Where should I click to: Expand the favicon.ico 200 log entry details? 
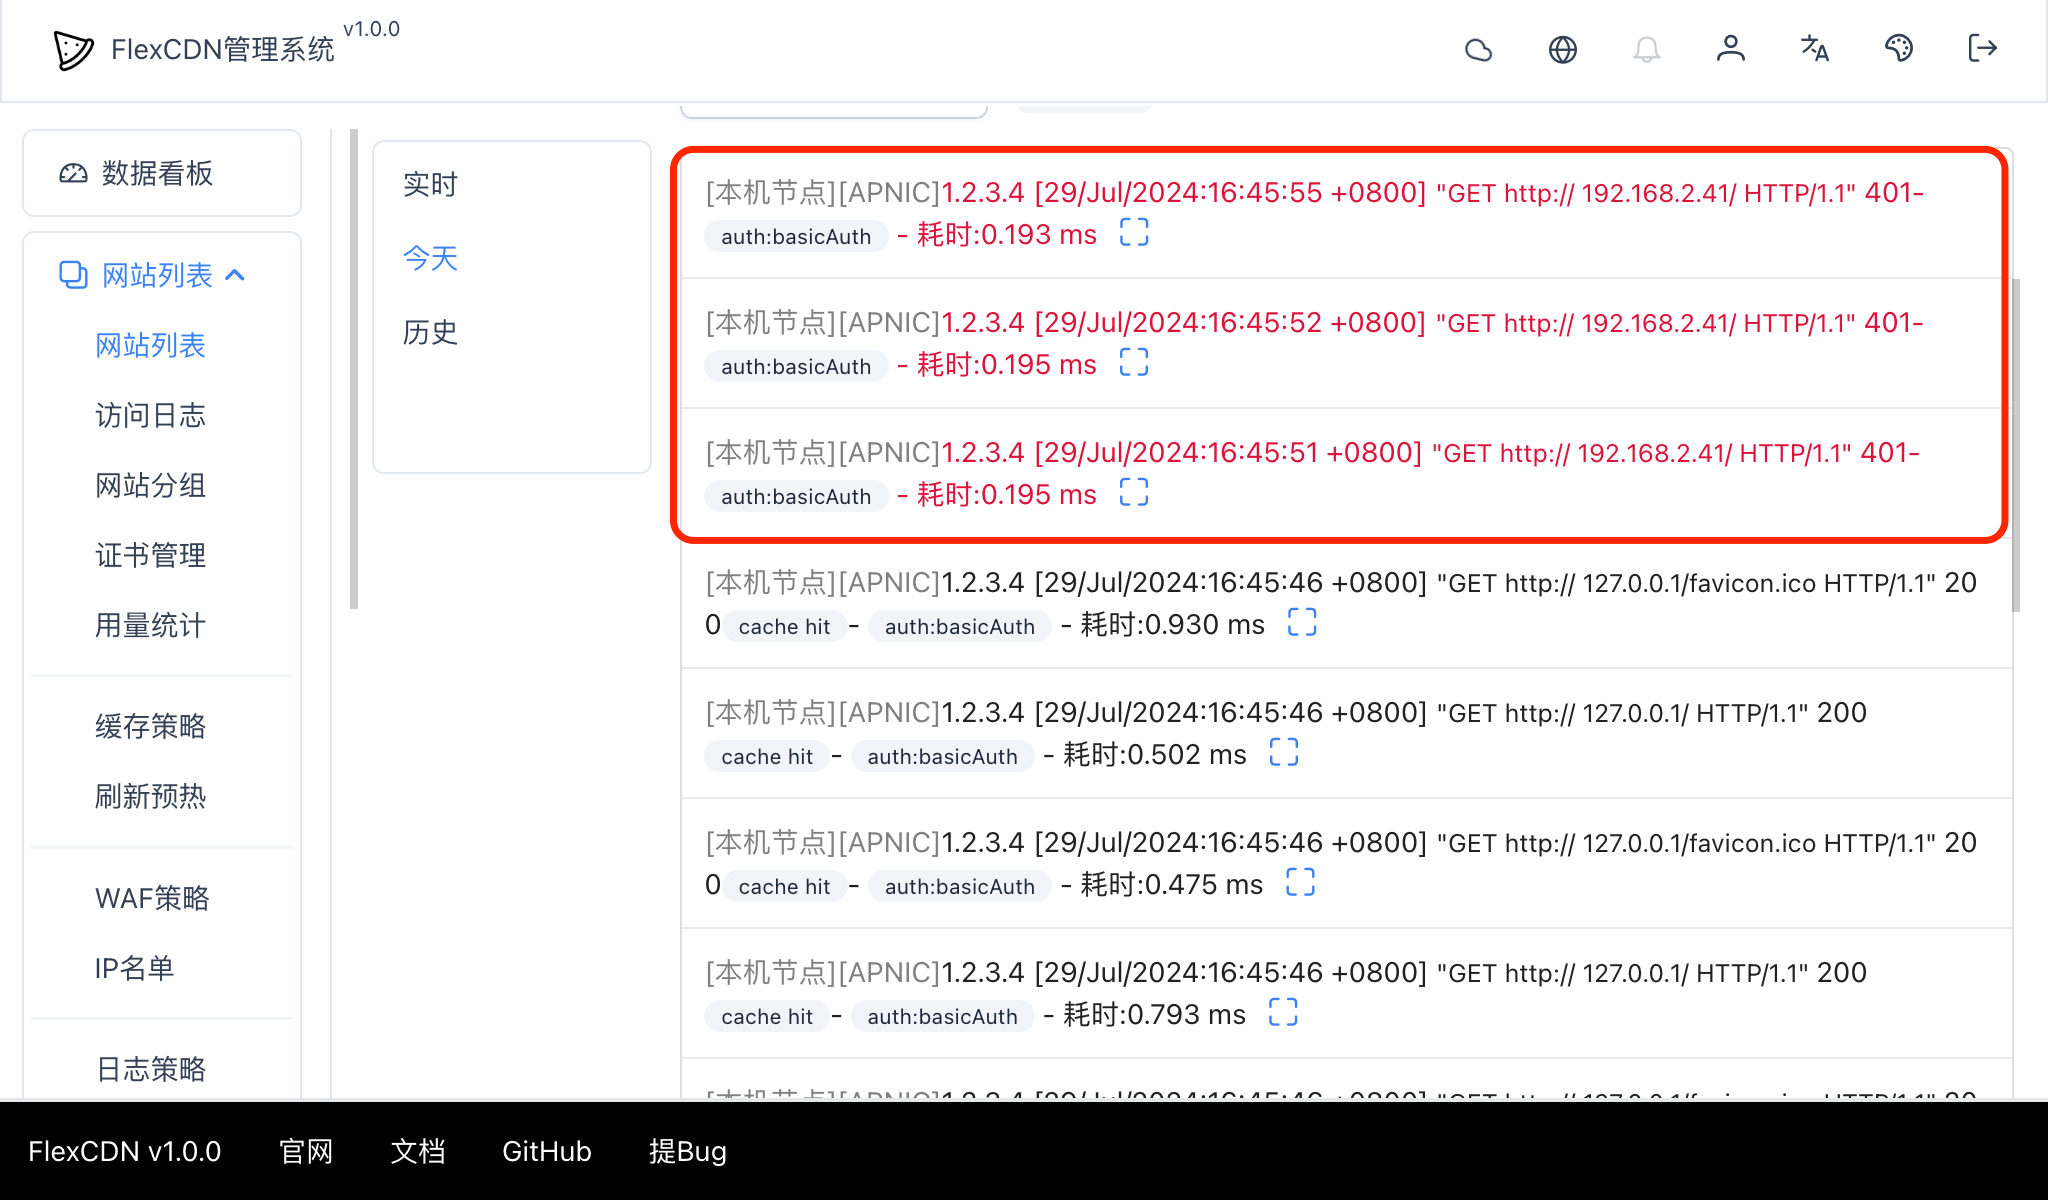pos(1301,622)
